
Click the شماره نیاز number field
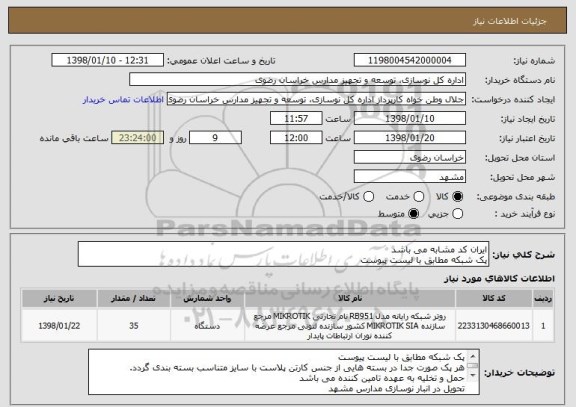410,60
